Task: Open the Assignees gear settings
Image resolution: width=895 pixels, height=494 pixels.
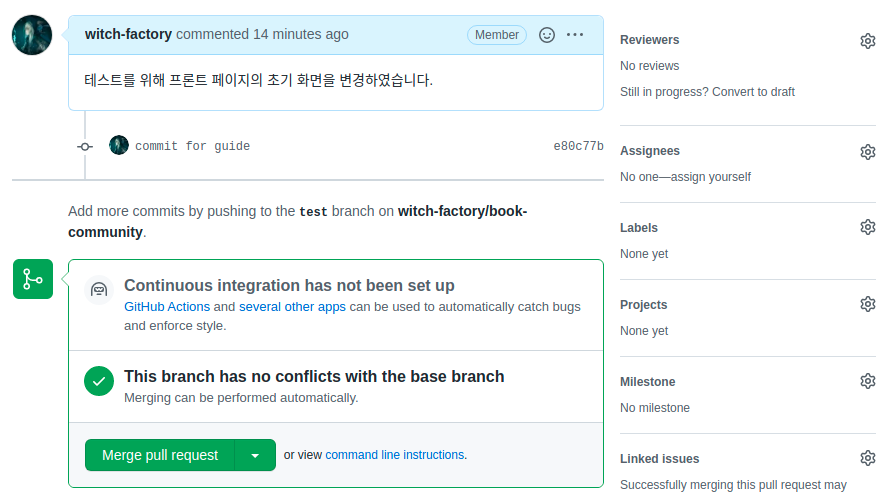Action: (867, 152)
